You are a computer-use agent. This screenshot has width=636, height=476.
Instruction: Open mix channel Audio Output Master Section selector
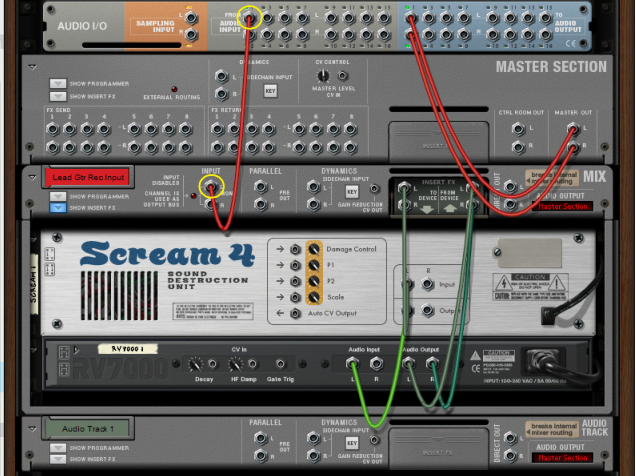pos(564,207)
